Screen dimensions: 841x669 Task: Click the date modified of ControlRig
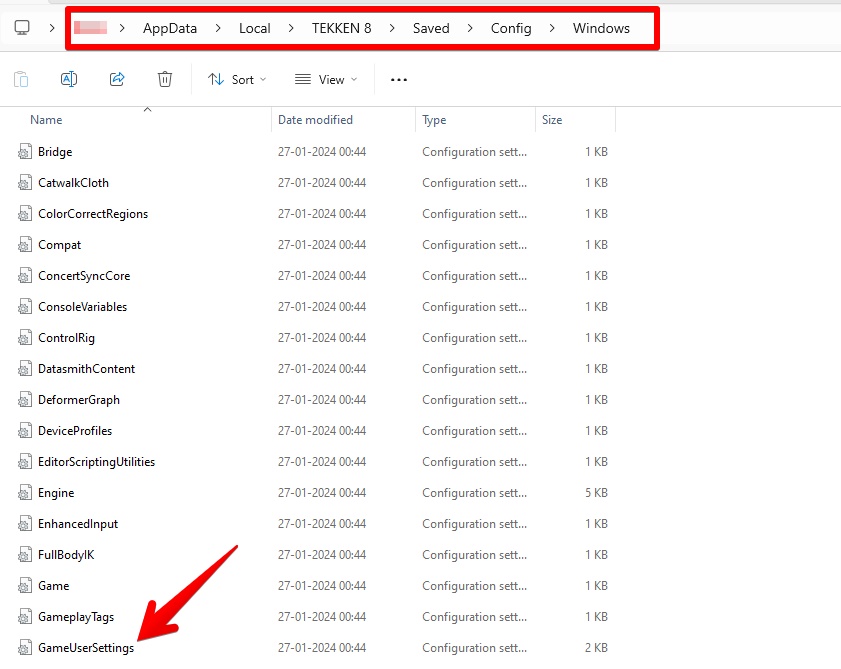322,338
